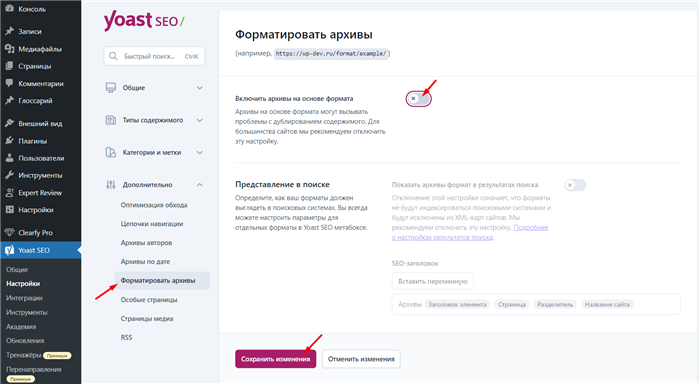Open Инструменты under Yoast SEO submenu
Image resolution: width=700 pixels, height=384 pixels.
(26, 312)
